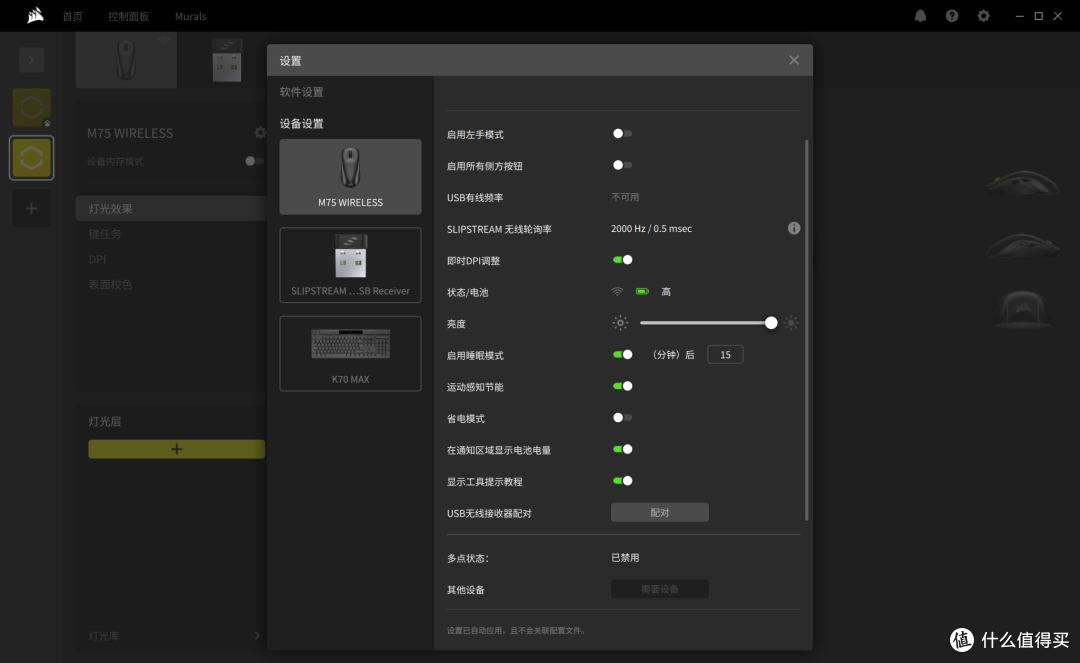The height and width of the screenshot is (663, 1080).
Task: Select 灯光效果 menu item
Action: pyautogui.click(x=171, y=208)
